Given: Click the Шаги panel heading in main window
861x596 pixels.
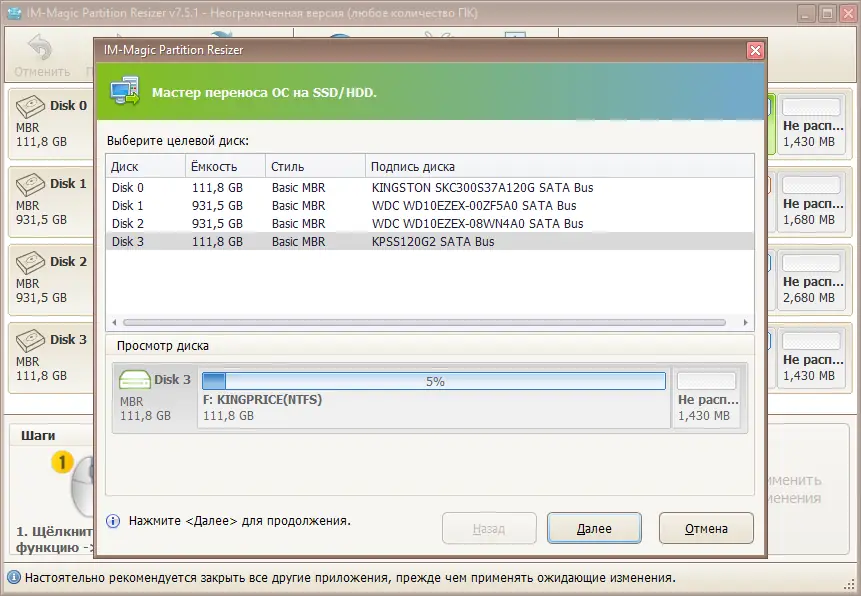Looking at the screenshot, I should tap(38, 436).
